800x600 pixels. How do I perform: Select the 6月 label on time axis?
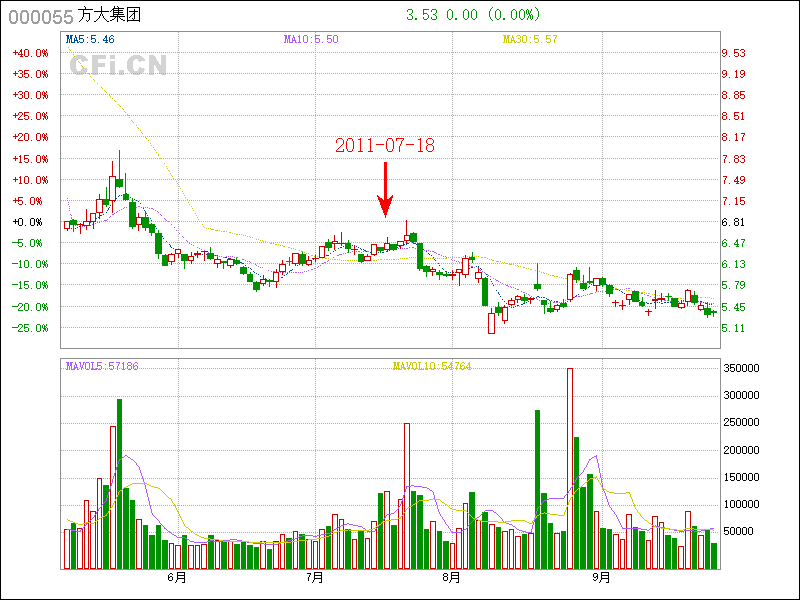pyautogui.click(x=177, y=578)
